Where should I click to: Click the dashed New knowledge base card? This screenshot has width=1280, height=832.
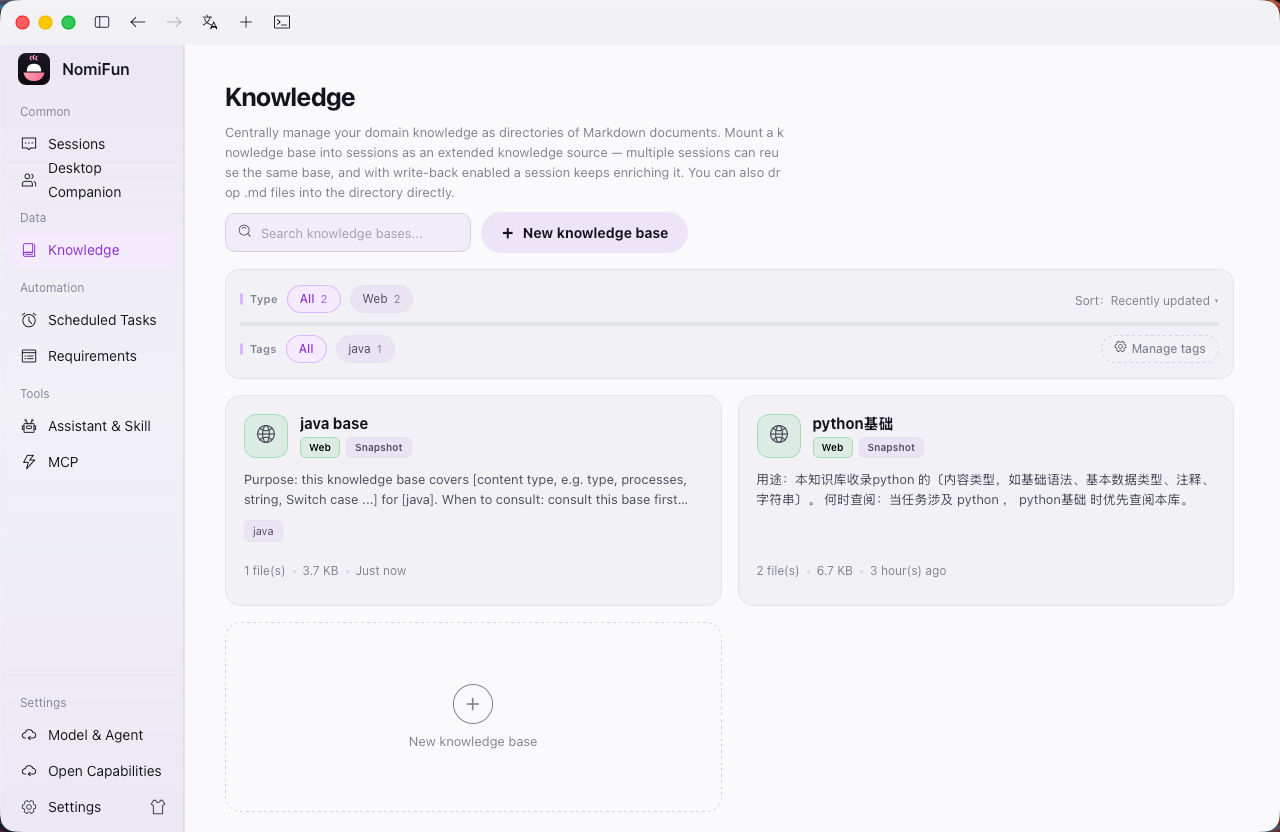pyautogui.click(x=473, y=717)
